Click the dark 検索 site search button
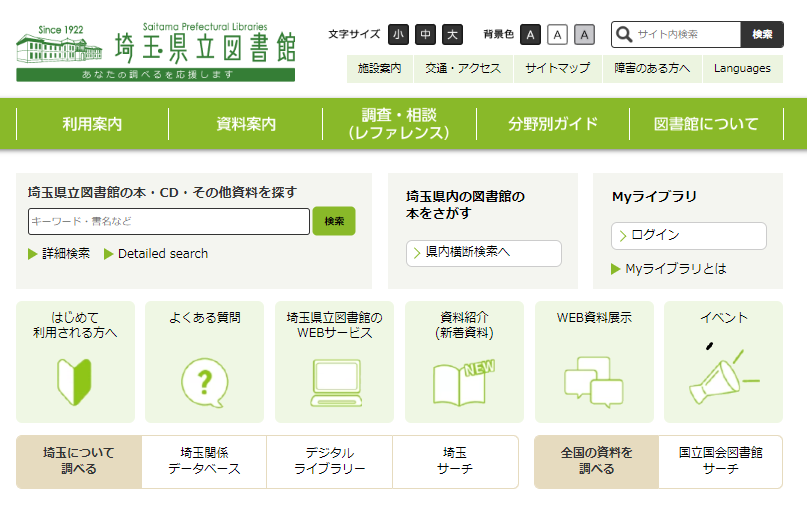The image size is (807, 506). [x=762, y=34]
